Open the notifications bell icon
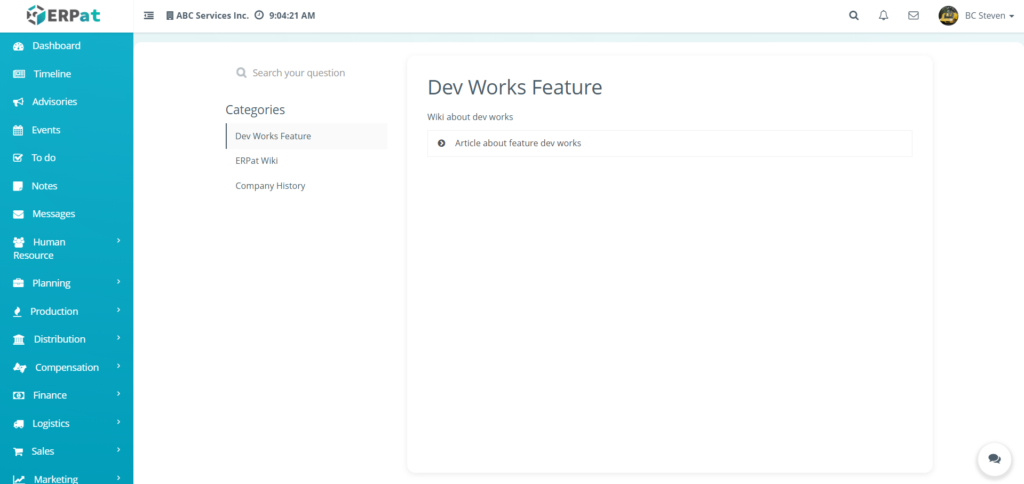 coord(883,16)
